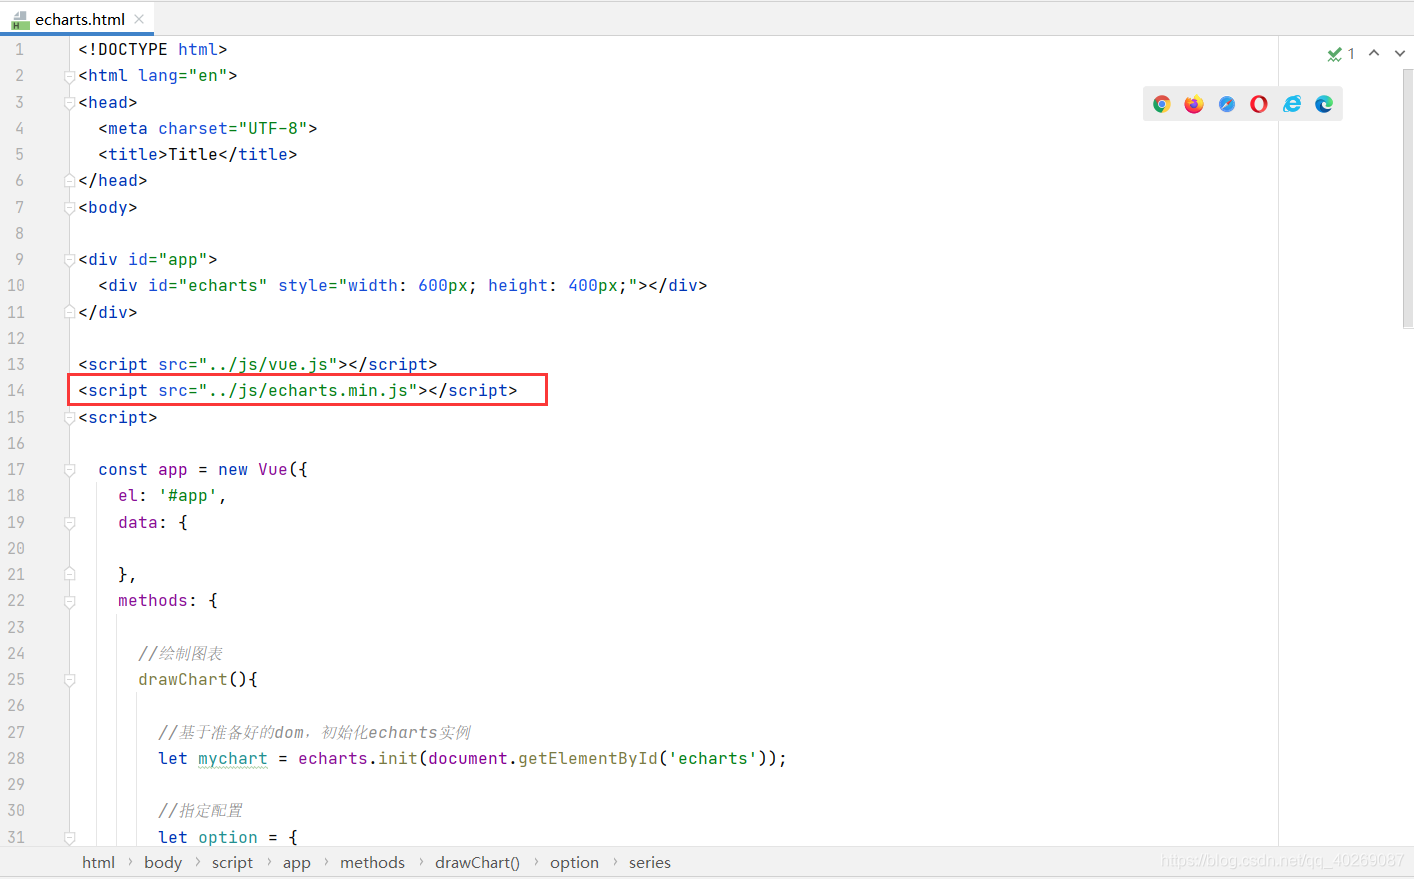Jump to next highlighted problem arrow
Viewport: 1414px width, 879px height.
pos(1400,53)
